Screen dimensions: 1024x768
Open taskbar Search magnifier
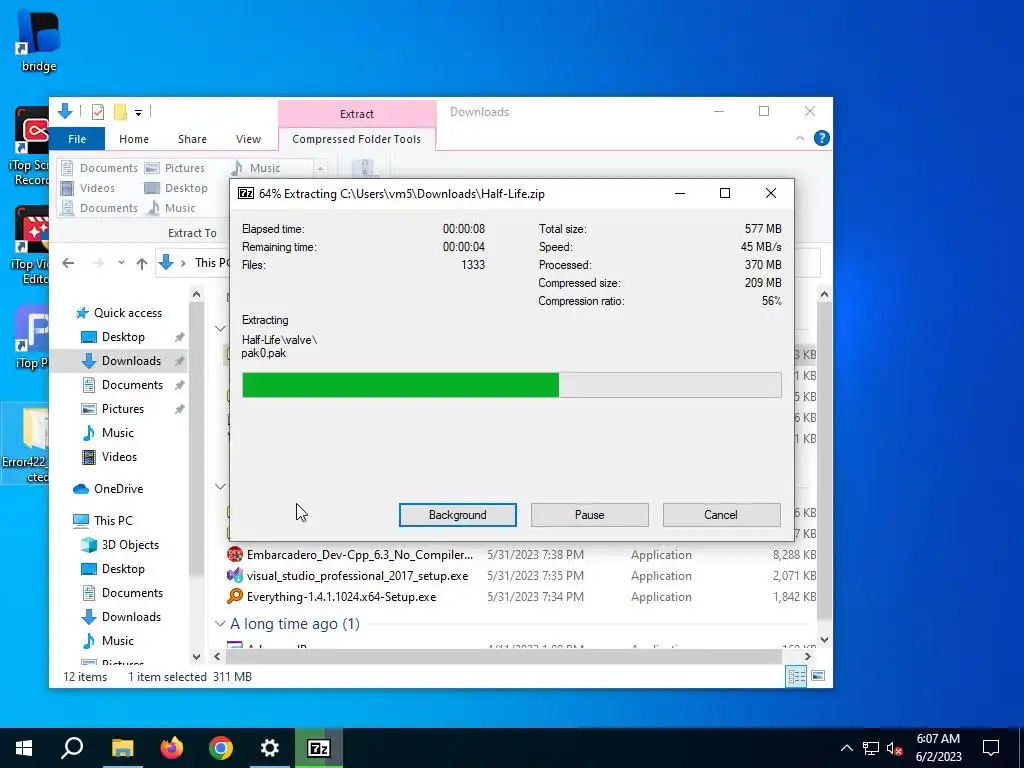(x=72, y=748)
